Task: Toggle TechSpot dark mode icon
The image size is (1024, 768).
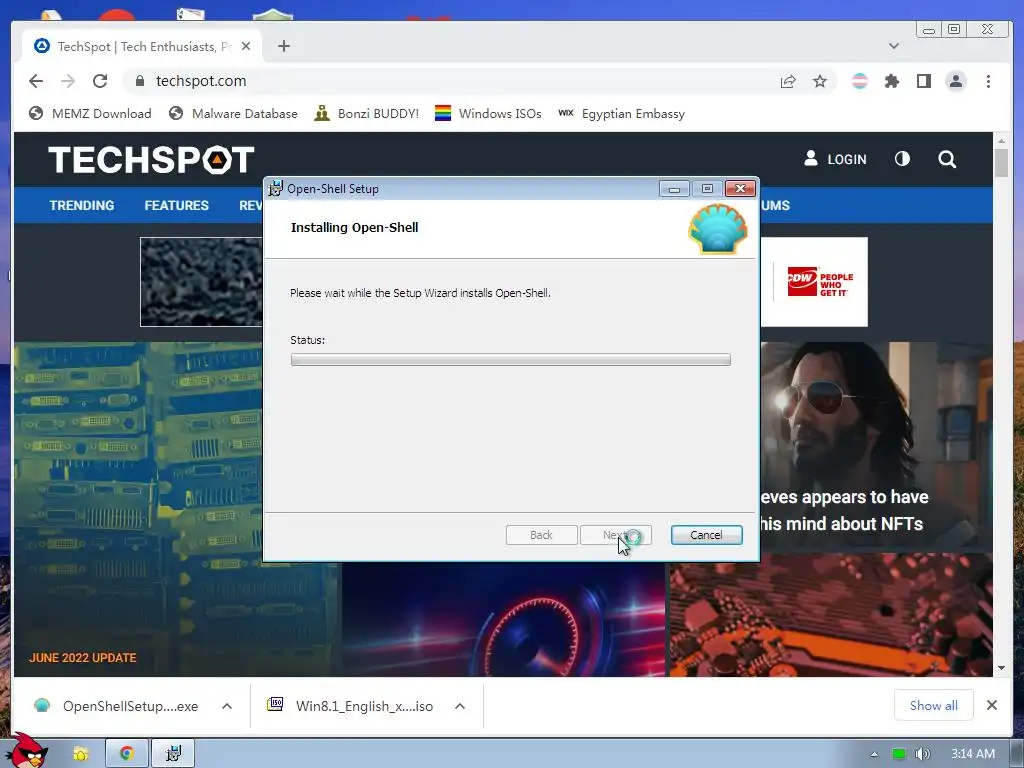Action: [x=902, y=159]
